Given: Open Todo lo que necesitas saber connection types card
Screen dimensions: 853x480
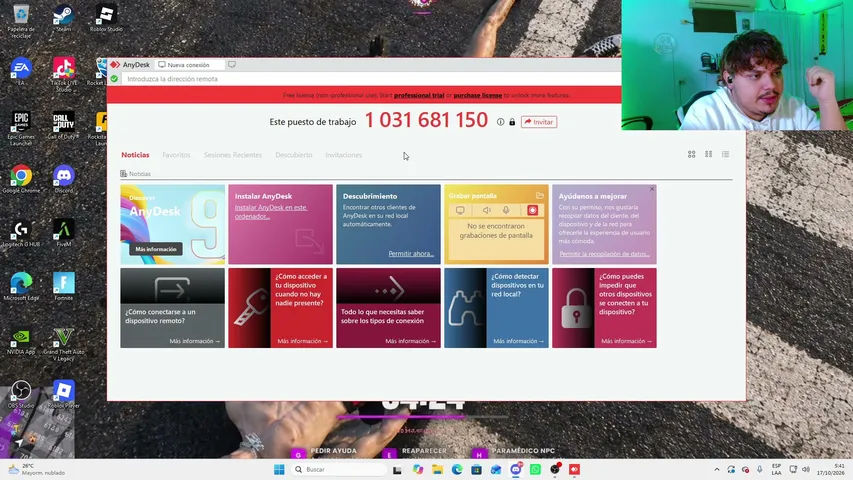Looking at the screenshot, I should coord(388,308).
